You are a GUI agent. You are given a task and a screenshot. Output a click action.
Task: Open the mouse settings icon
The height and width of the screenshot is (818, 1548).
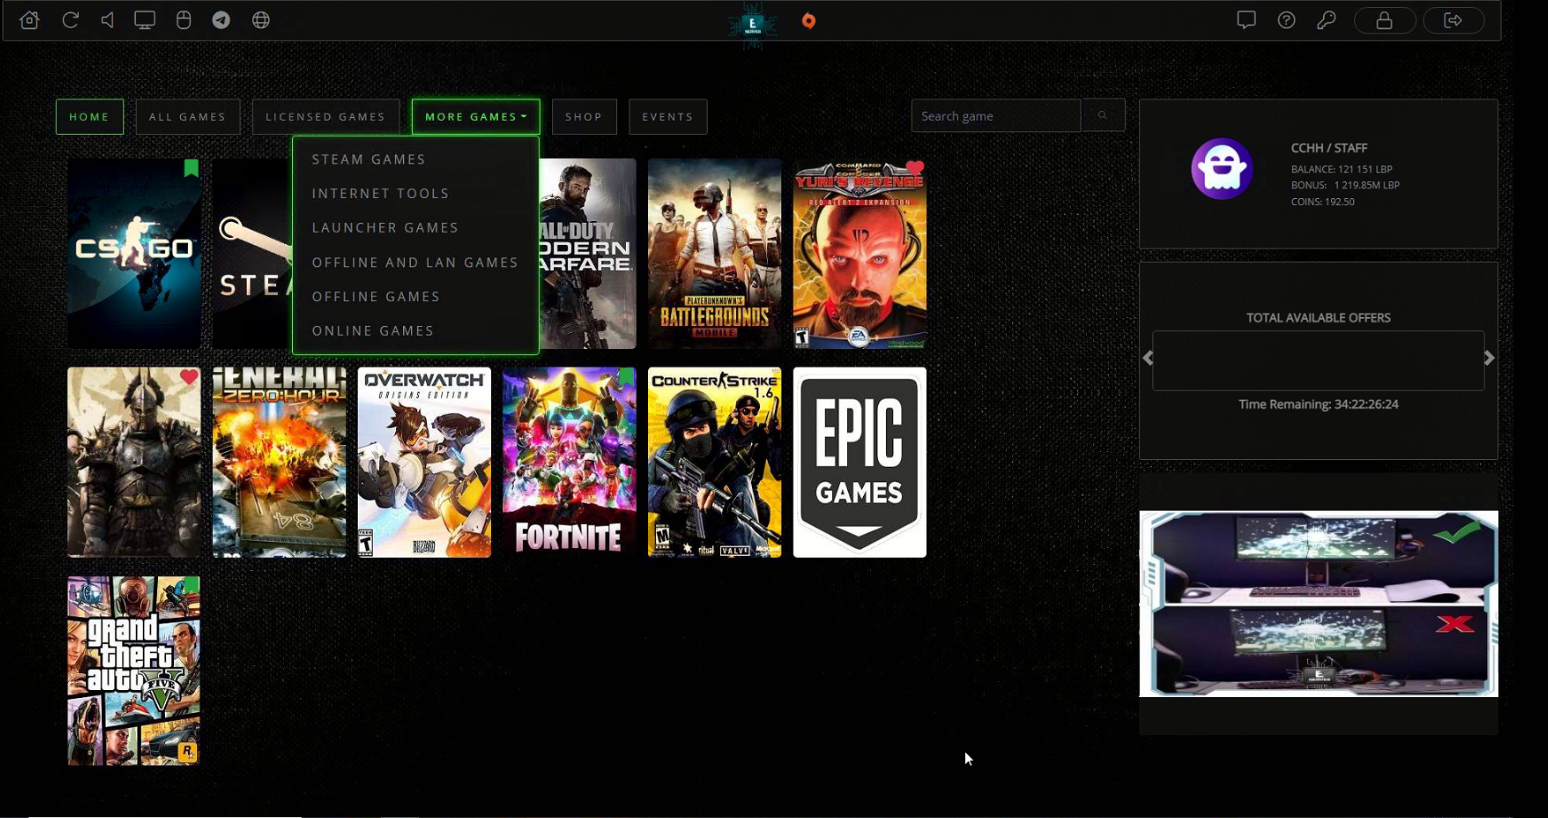(x=183, y=20)
